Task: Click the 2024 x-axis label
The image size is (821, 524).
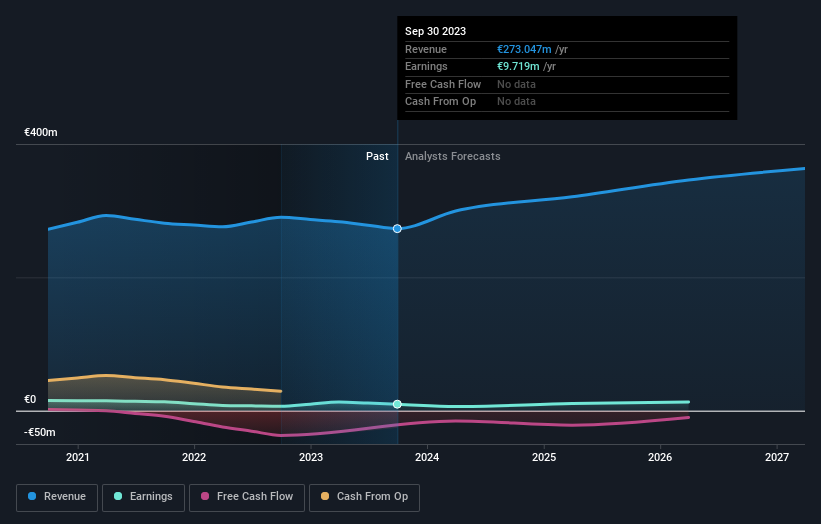Action: (x=427, y=457)
